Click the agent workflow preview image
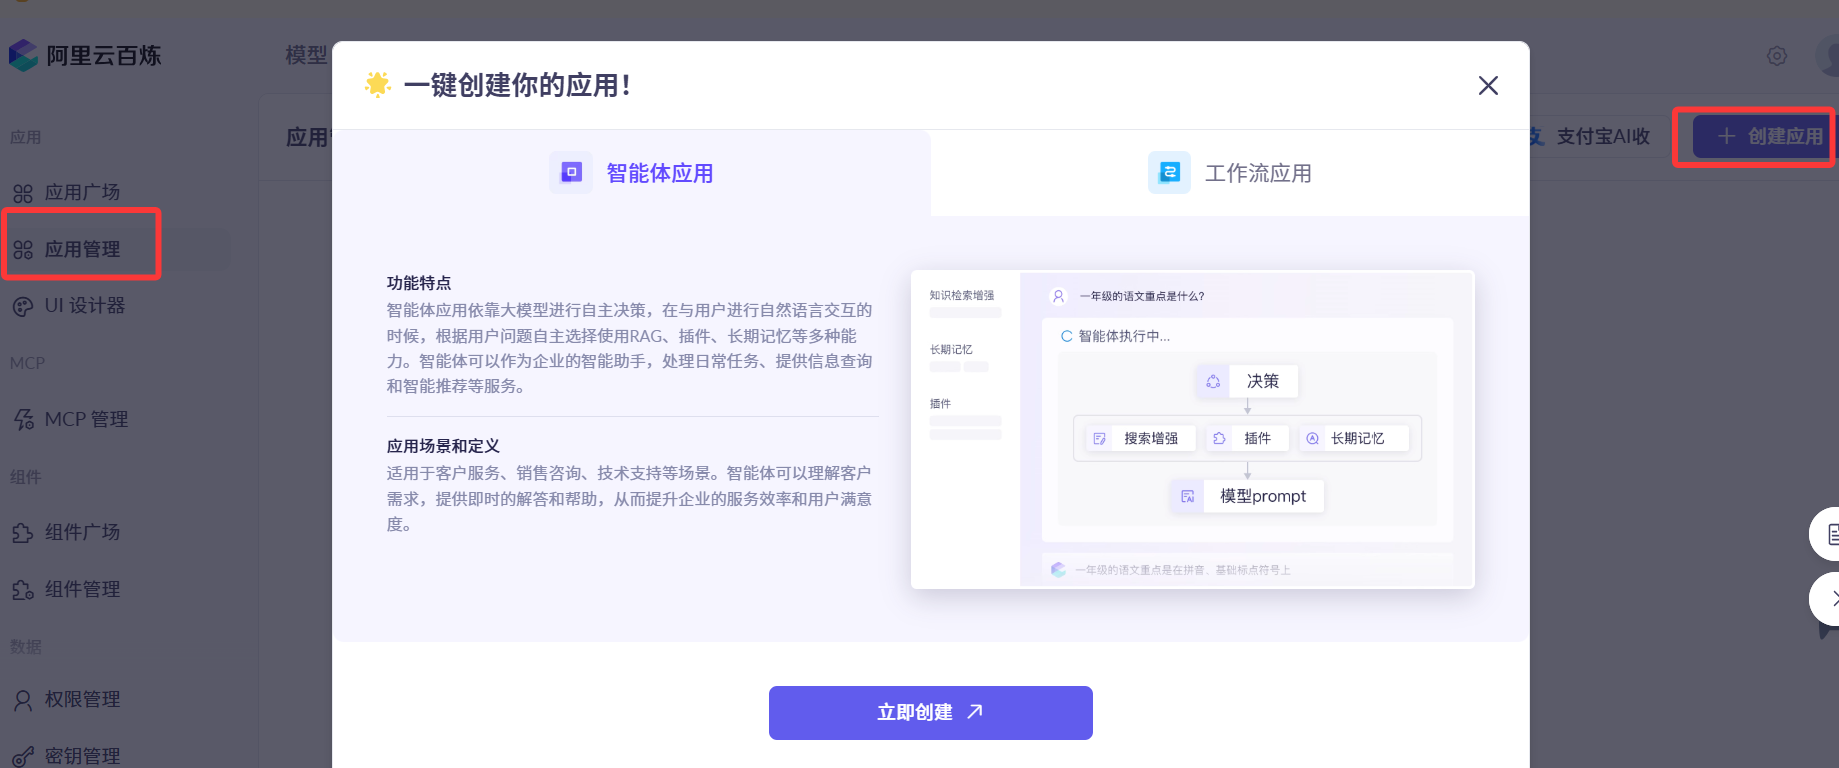 (1193, 429)
